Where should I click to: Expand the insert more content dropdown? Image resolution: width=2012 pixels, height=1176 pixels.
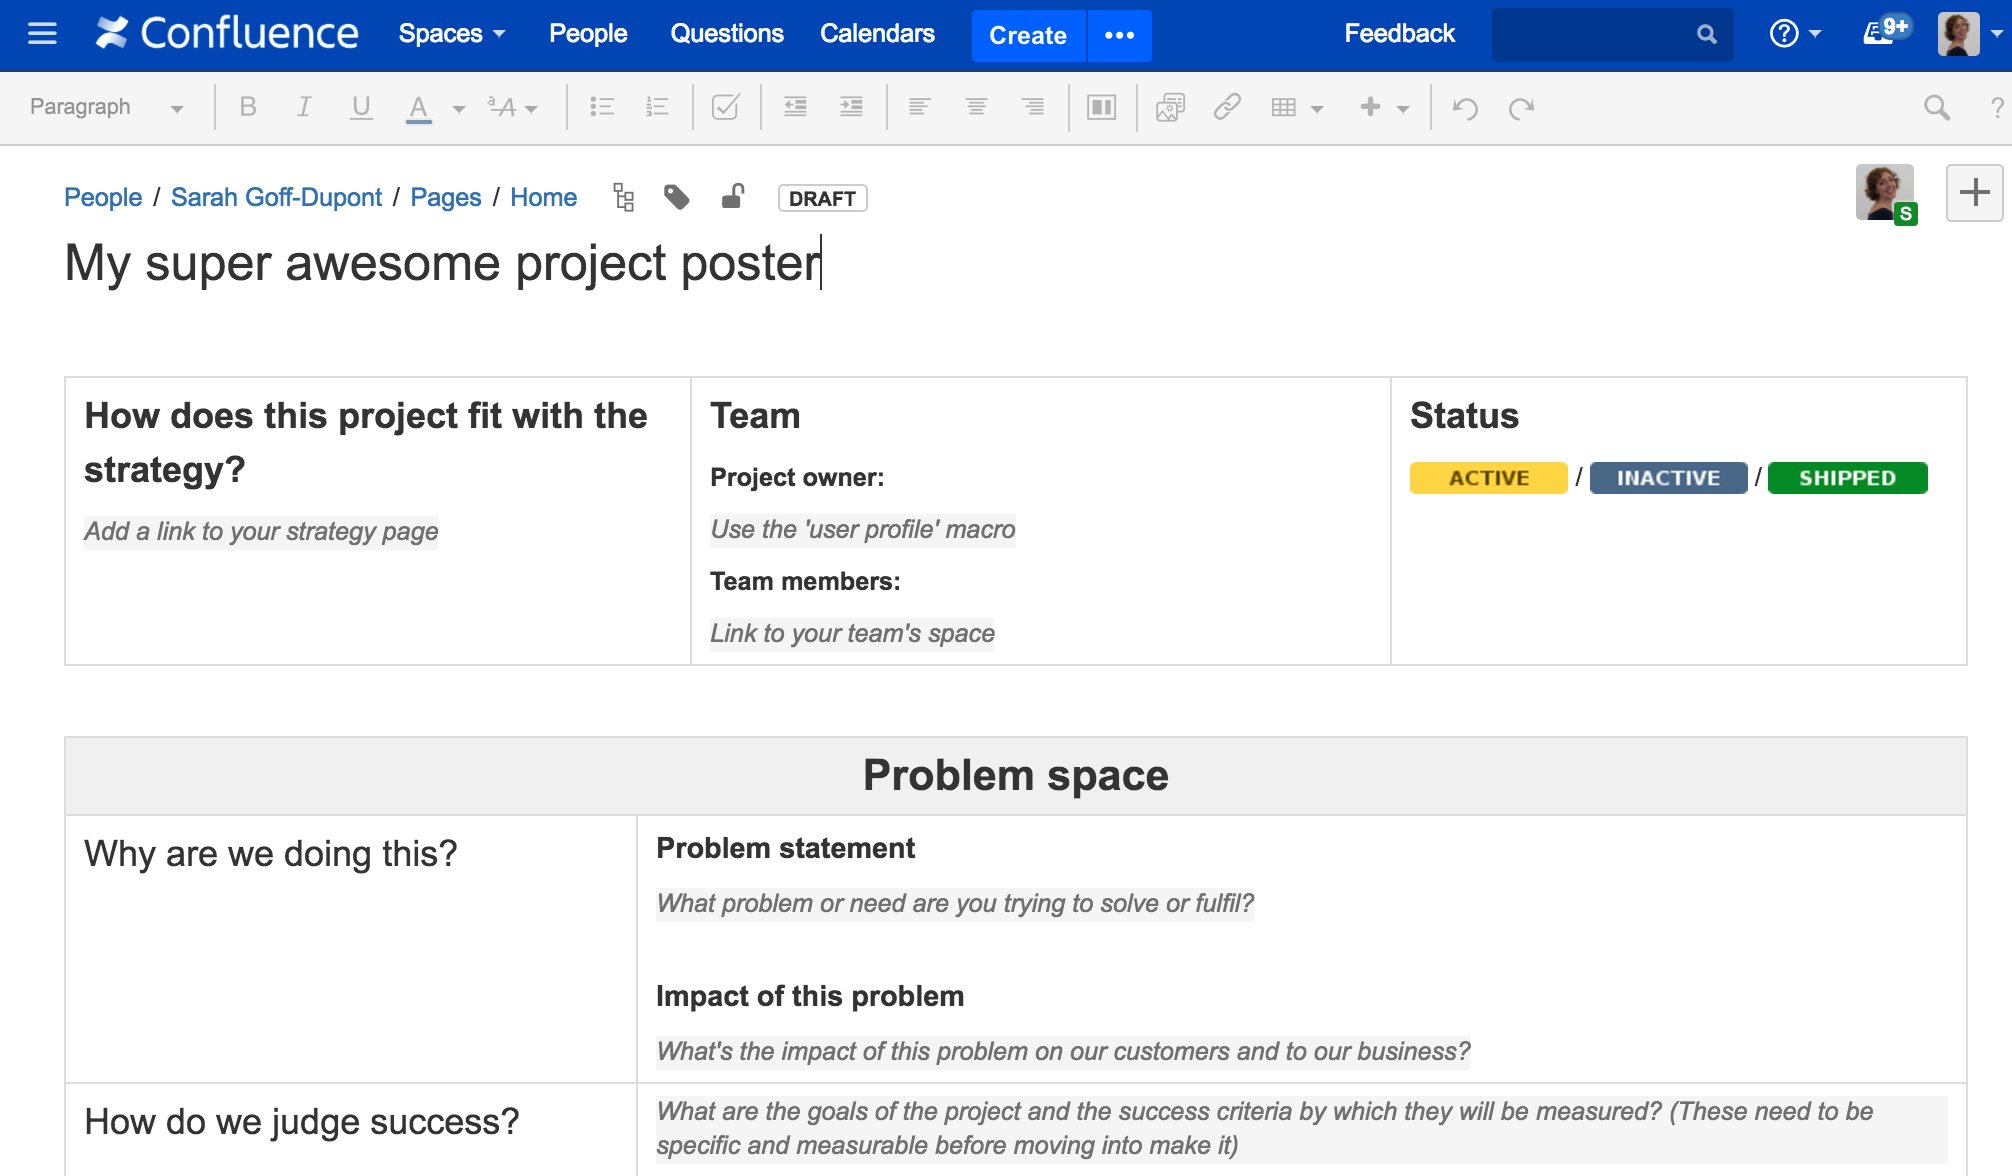1404,110
